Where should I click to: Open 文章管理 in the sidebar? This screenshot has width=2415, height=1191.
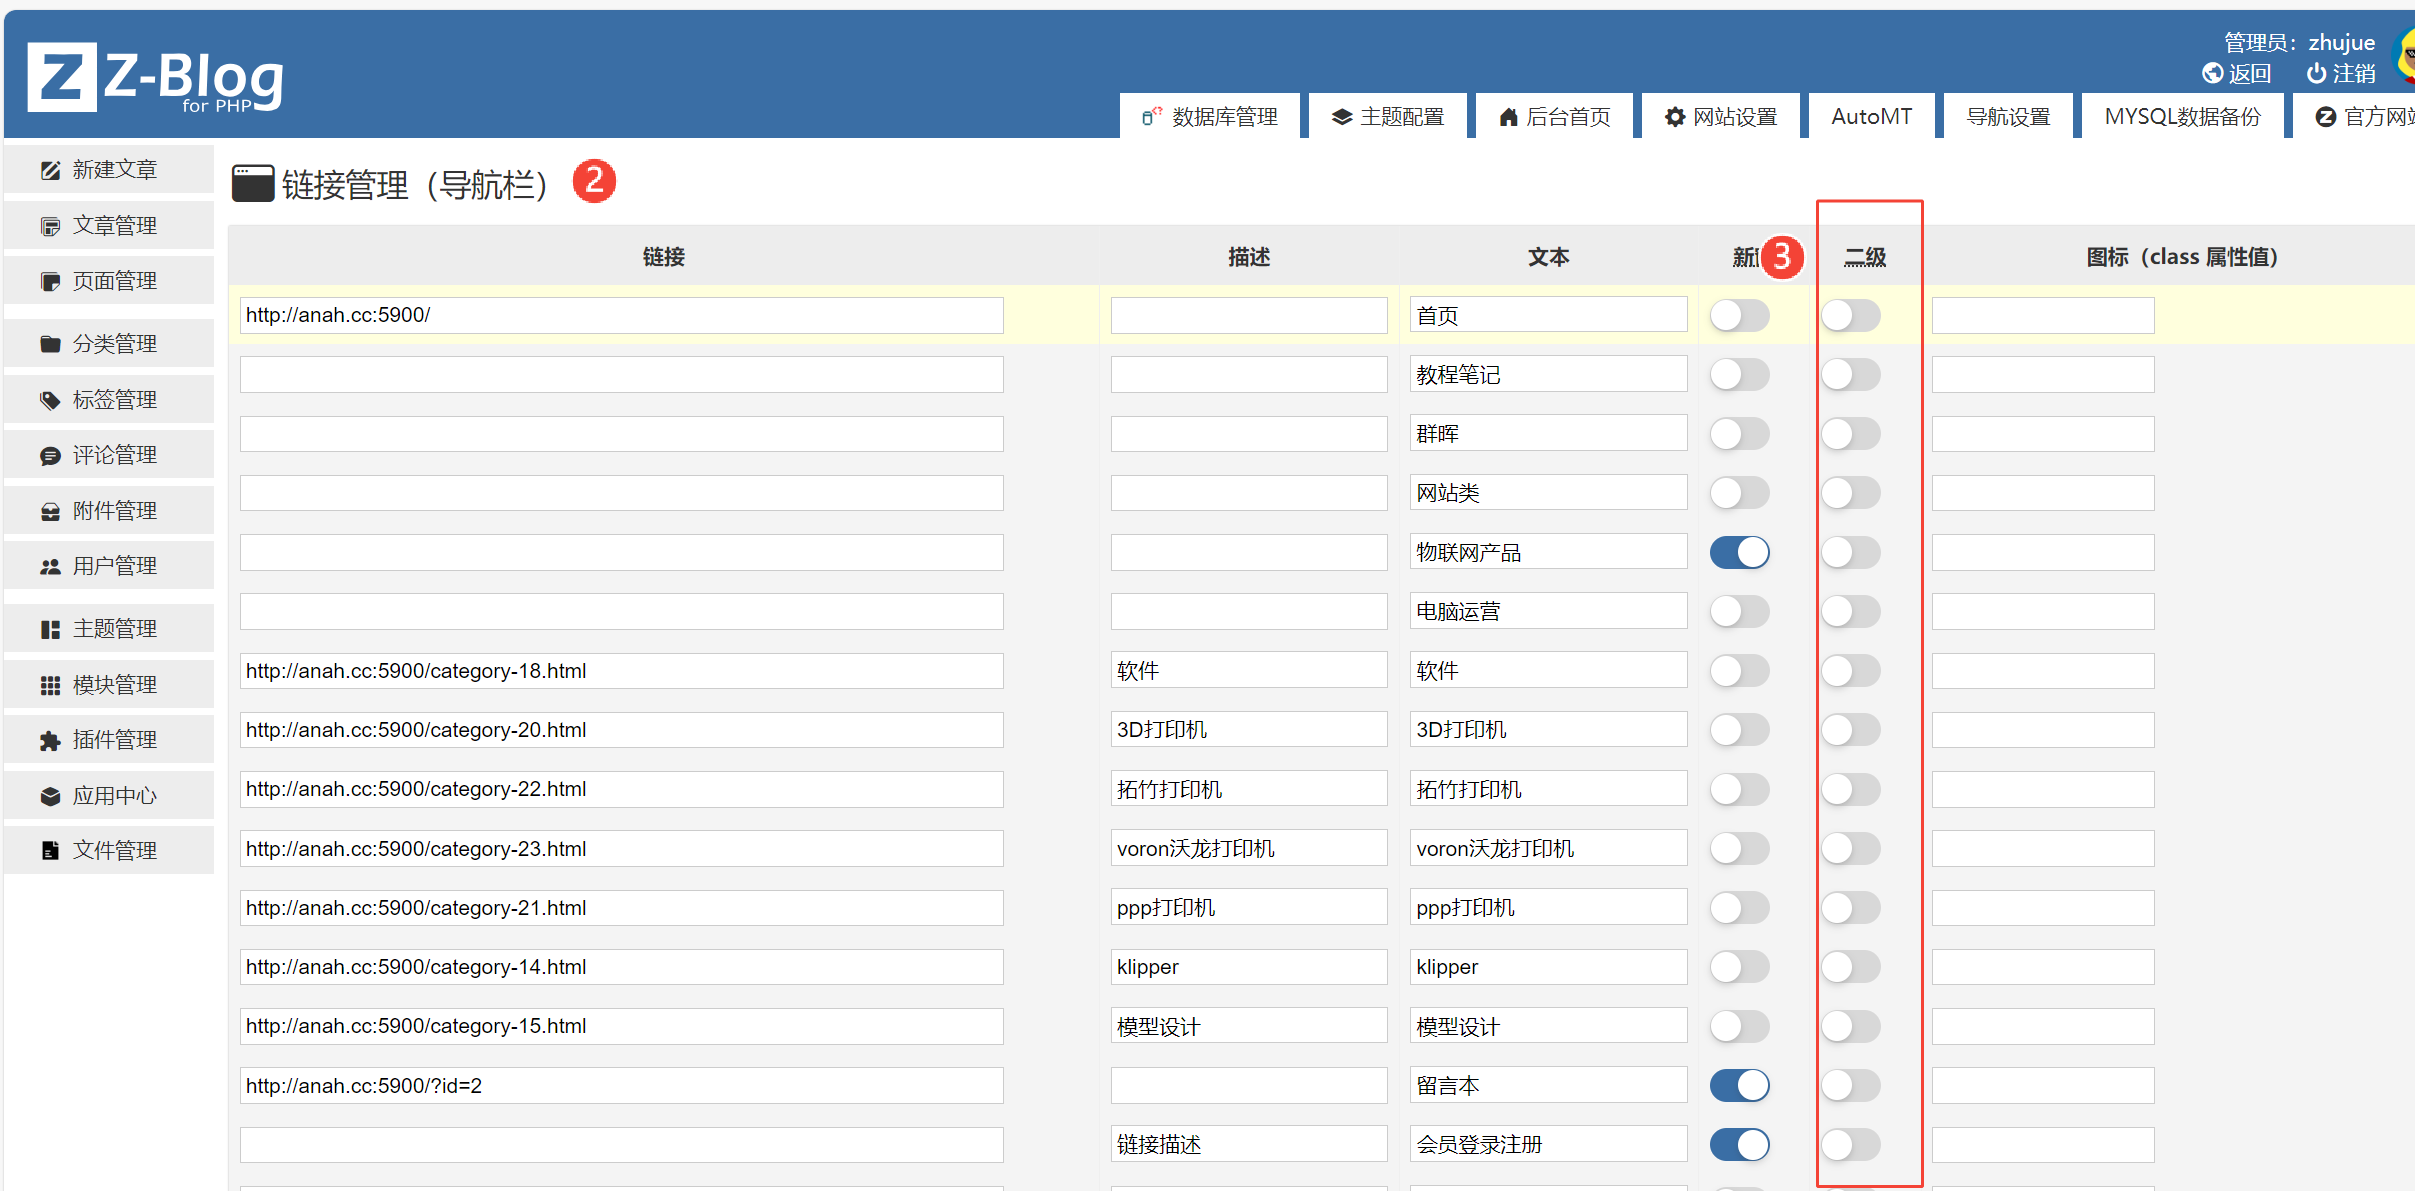point(109,226)
